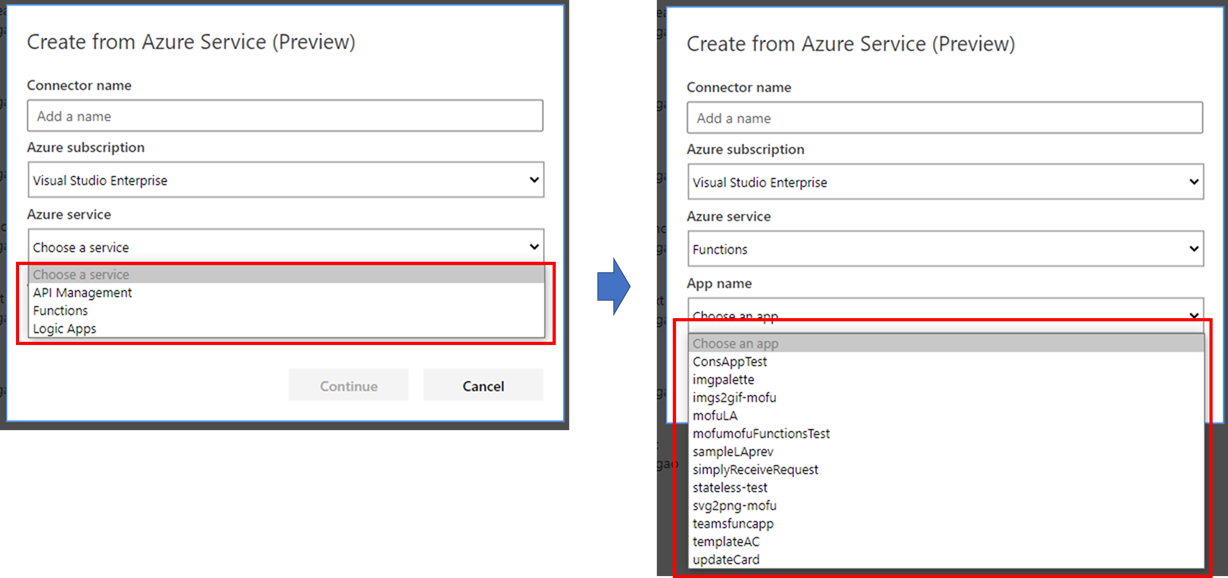Select ConsAppTest from the app list
This screenshot has width=1228, height=578.
coord(946,362)
